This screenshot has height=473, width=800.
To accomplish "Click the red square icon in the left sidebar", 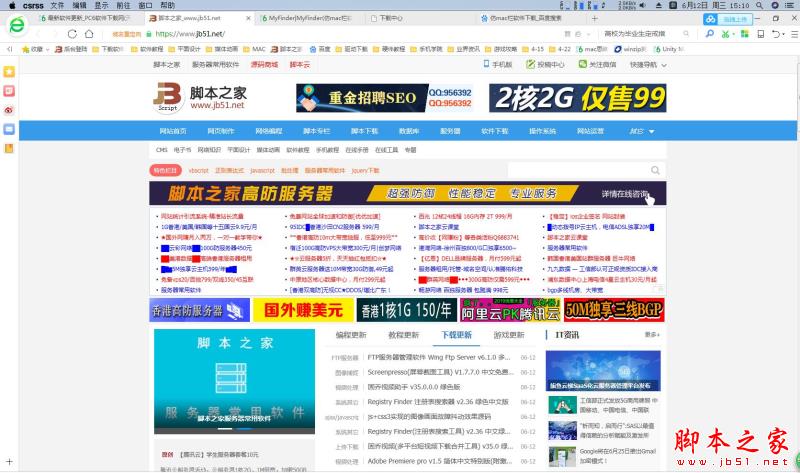I will pos(9,91).
